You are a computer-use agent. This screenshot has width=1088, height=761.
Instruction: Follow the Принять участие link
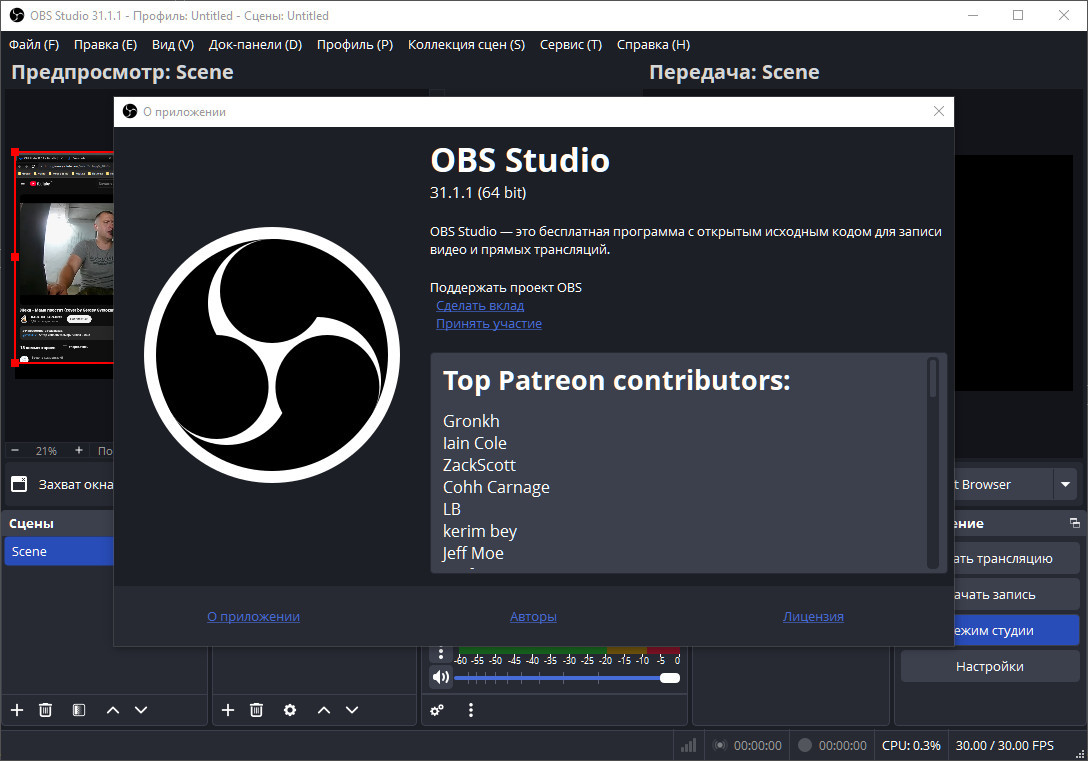click(x=488, y=323)
